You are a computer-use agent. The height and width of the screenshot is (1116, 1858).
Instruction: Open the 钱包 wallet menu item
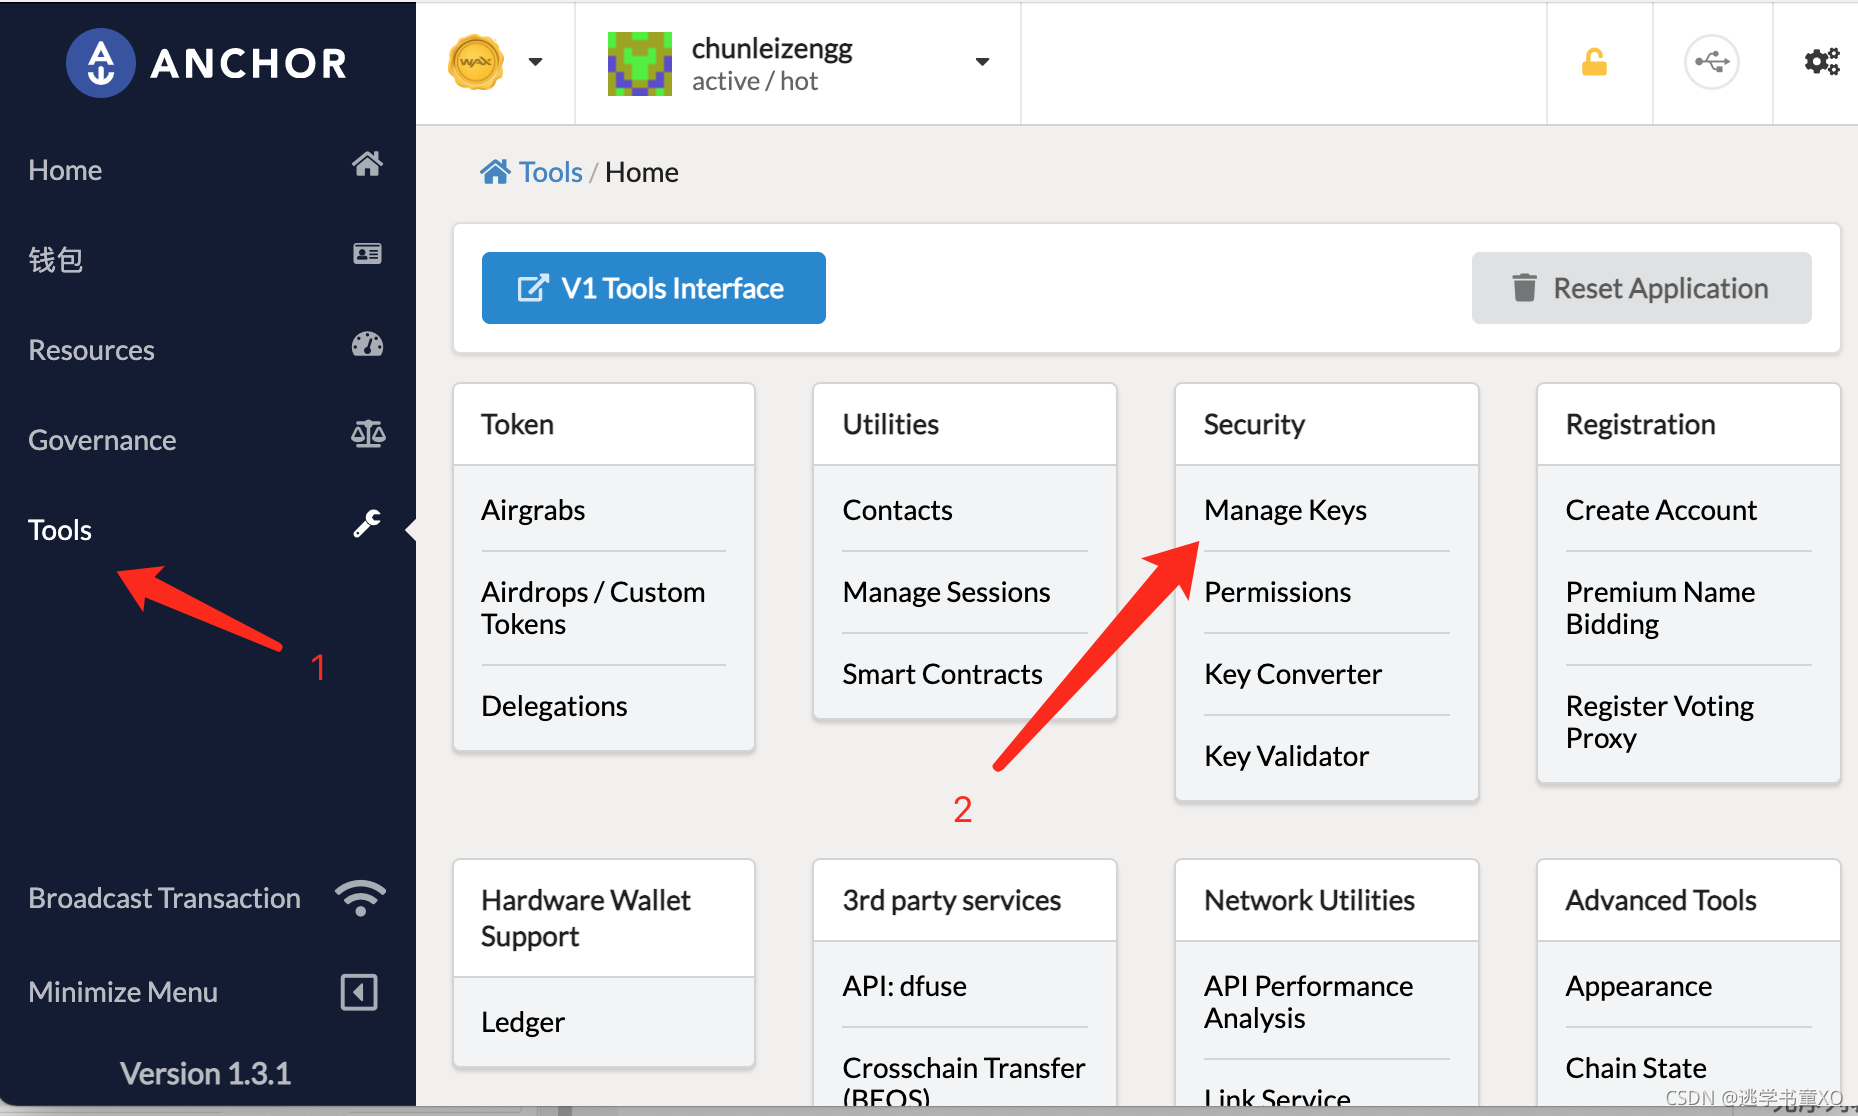pos(55,260)
